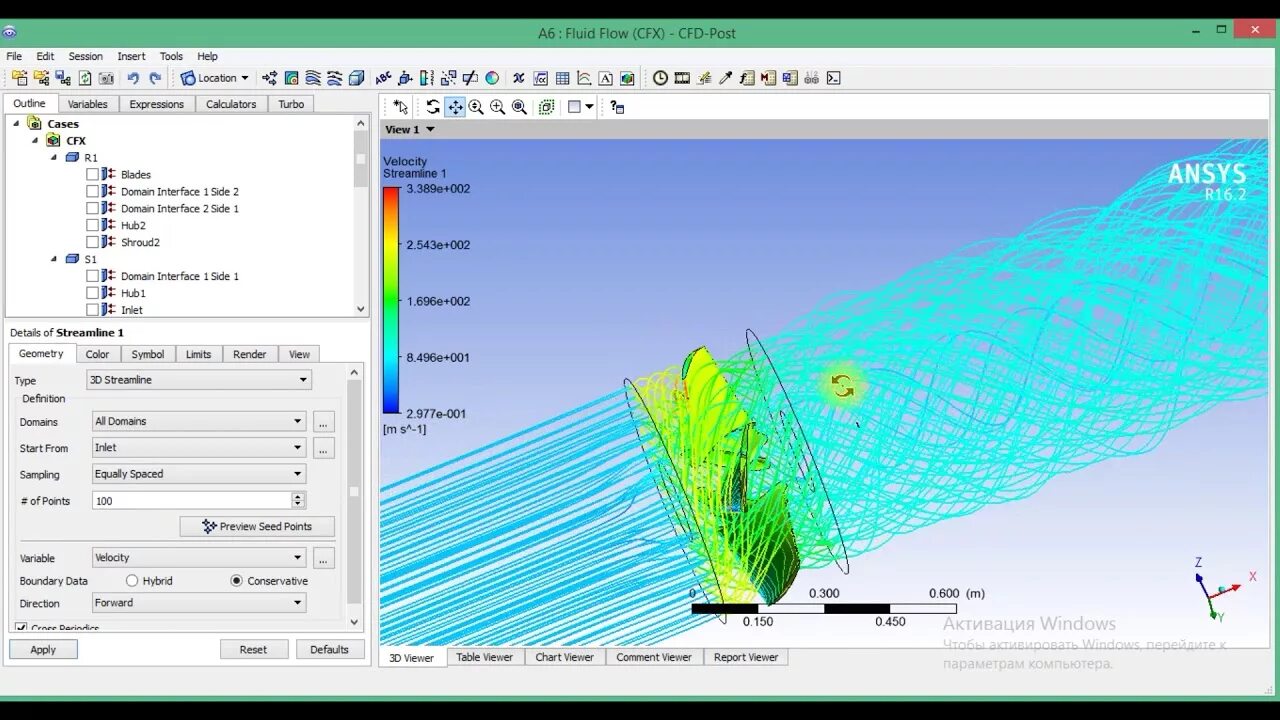1280x720 pixels.
Task: Insert a Vector plot
Action: pos(269,78)
